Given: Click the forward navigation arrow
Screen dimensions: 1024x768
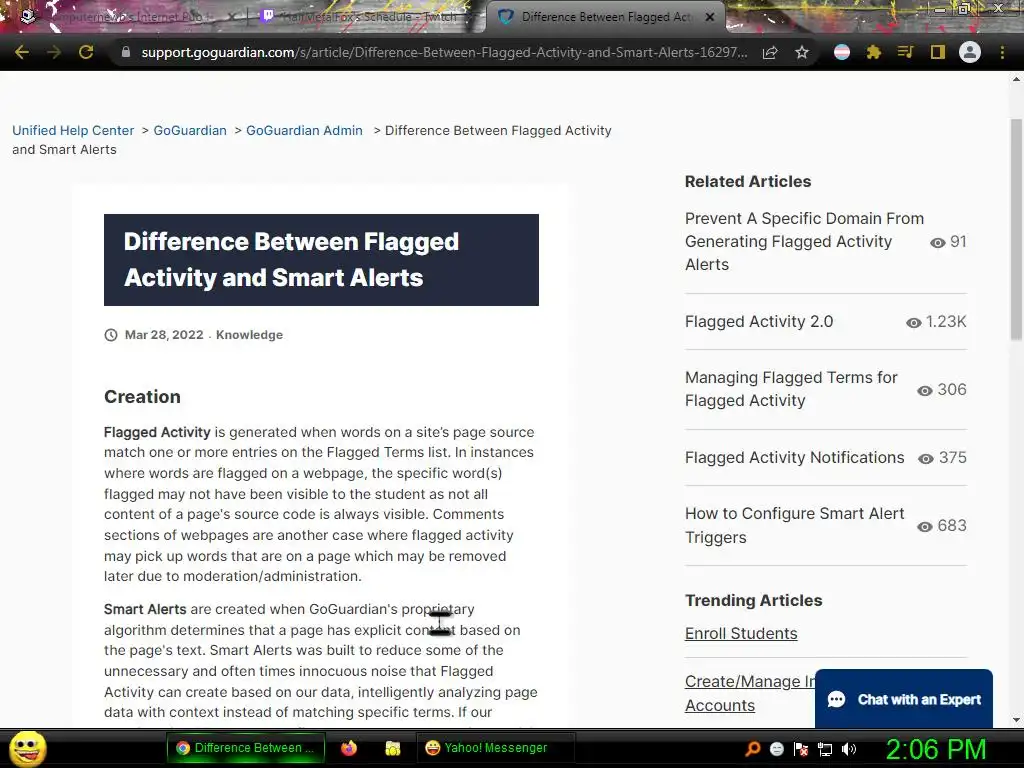Looking at the screenshot, I should (x=54, y=52).
